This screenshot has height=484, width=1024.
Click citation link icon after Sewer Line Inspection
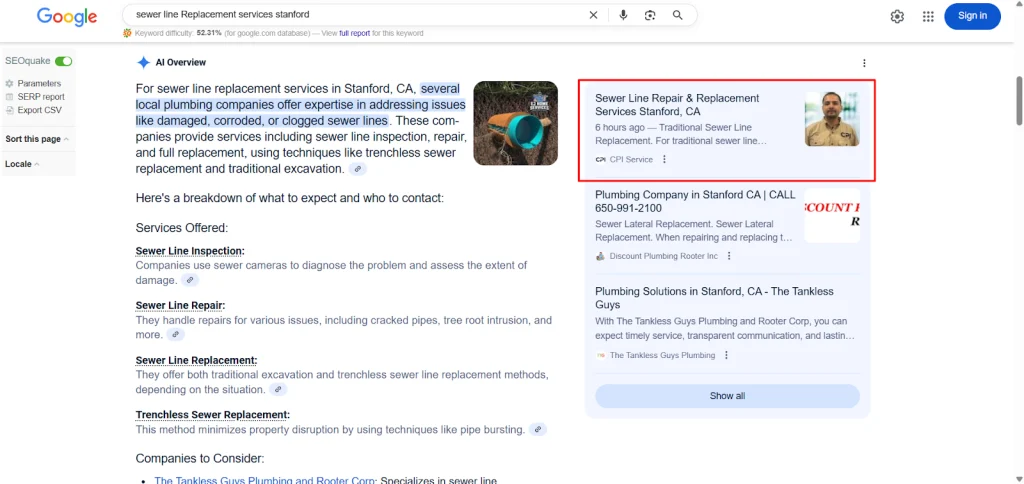190,281
